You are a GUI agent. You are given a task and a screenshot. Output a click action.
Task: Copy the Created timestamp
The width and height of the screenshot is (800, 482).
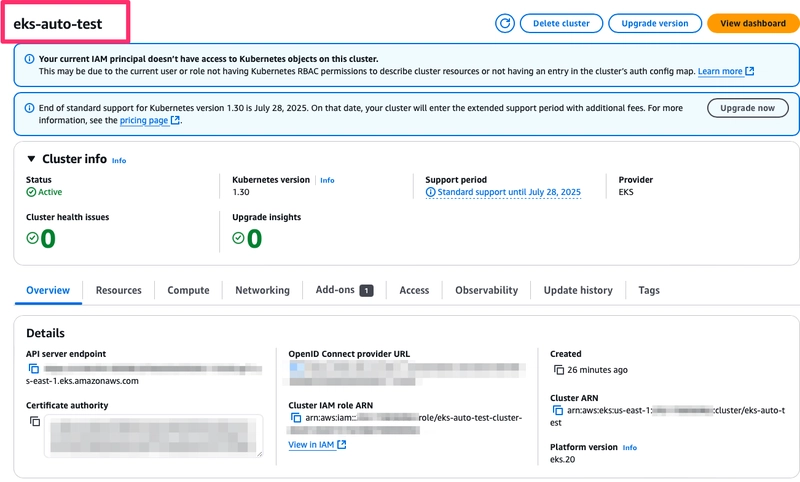click(x=558, y=370)
